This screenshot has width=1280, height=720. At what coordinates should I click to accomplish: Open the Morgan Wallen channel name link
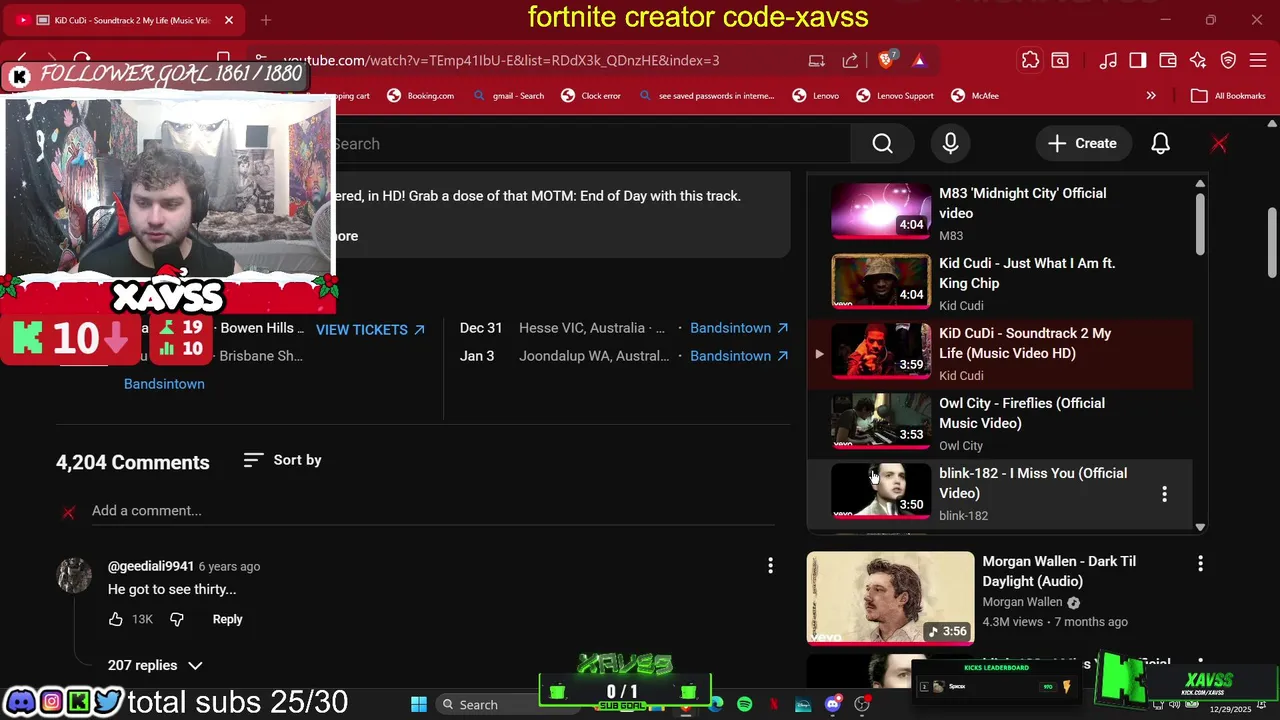click(1022, 602)
